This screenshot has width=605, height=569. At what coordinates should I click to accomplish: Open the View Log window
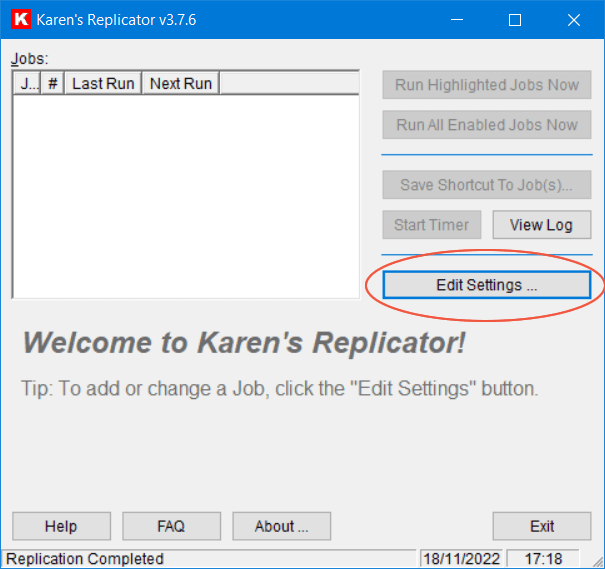click(x=541, y=225)
